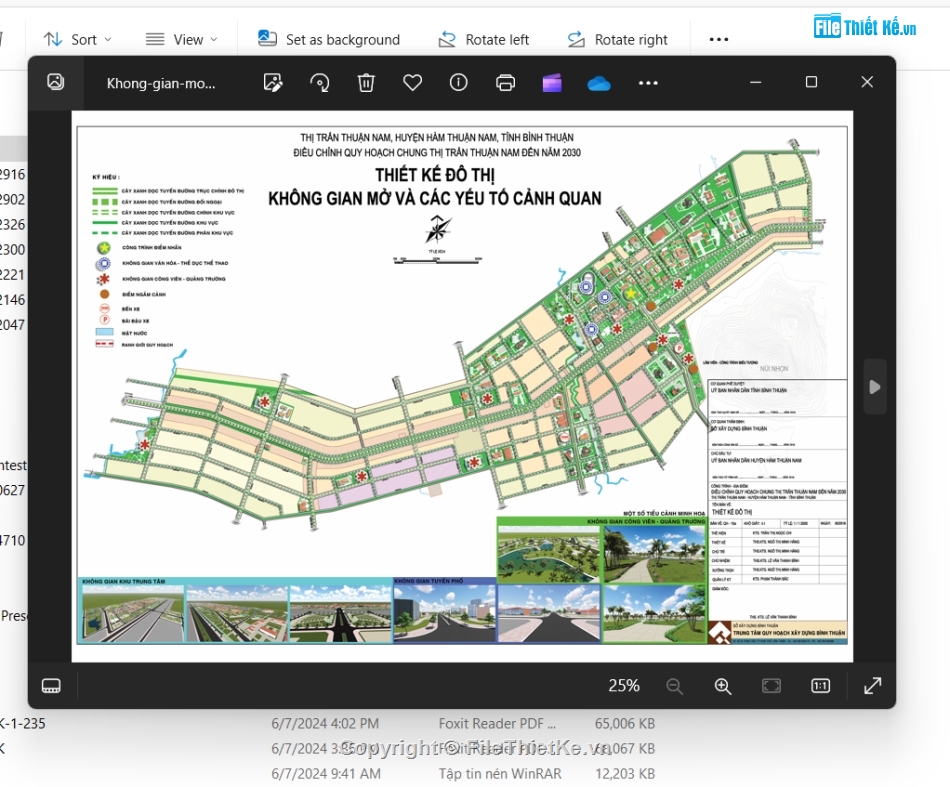Click the K-1-235 file name in Explorer

(22, 723)
